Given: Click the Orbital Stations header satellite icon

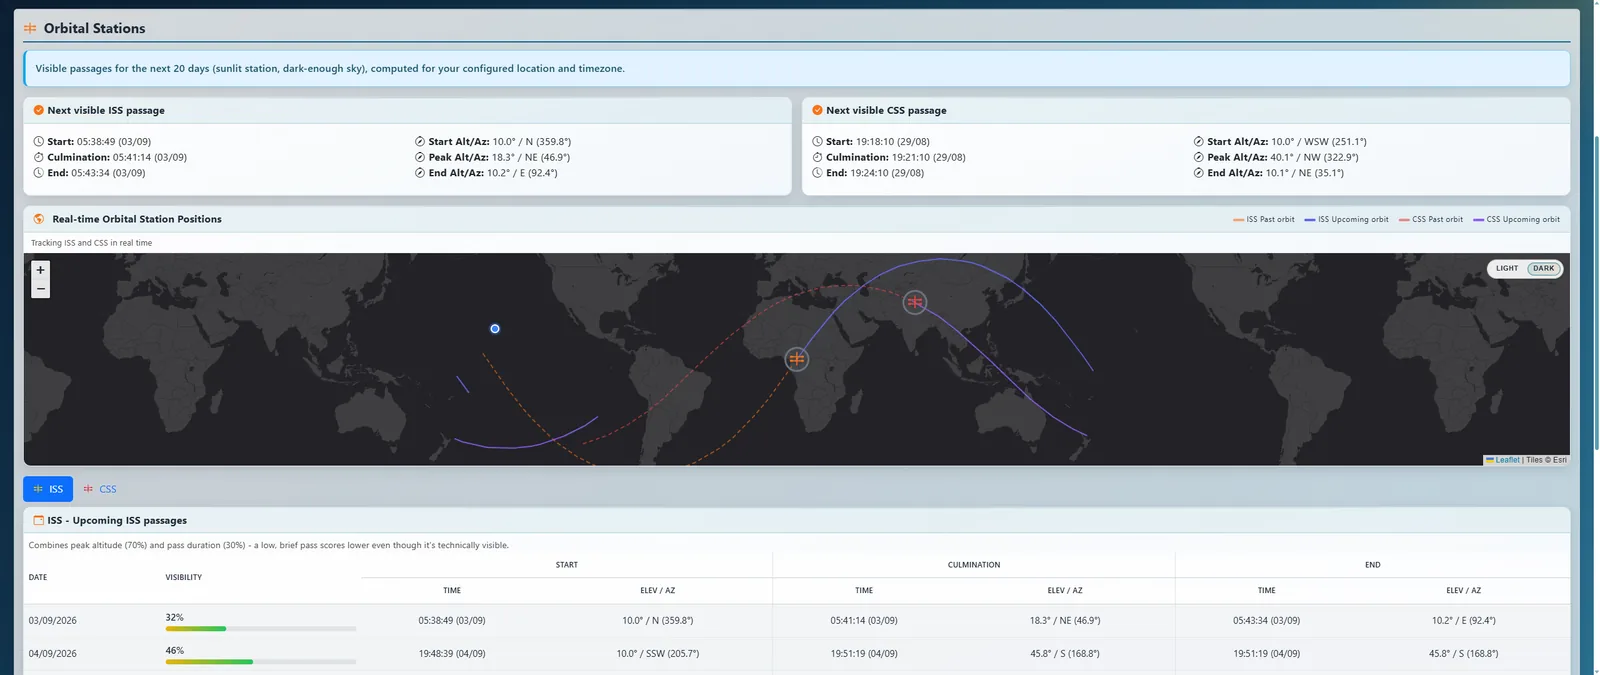Looking at the screenshot, I should [30, 28].
